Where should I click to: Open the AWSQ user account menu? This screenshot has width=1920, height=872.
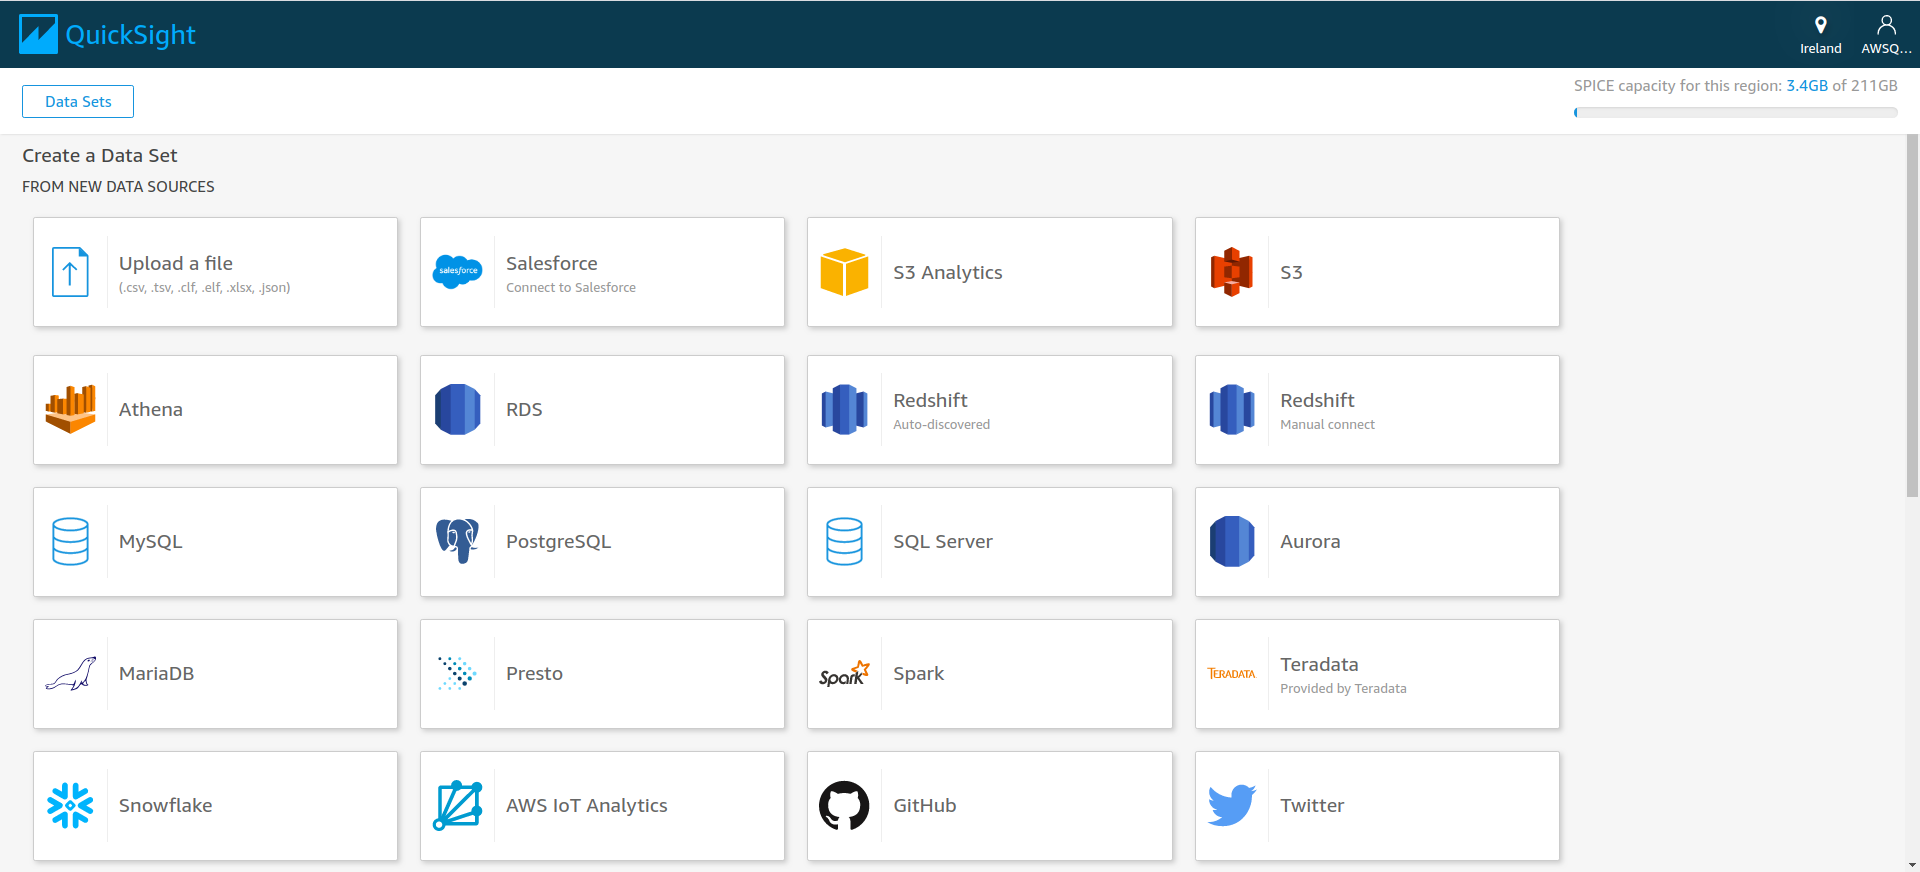[1886, 35]
